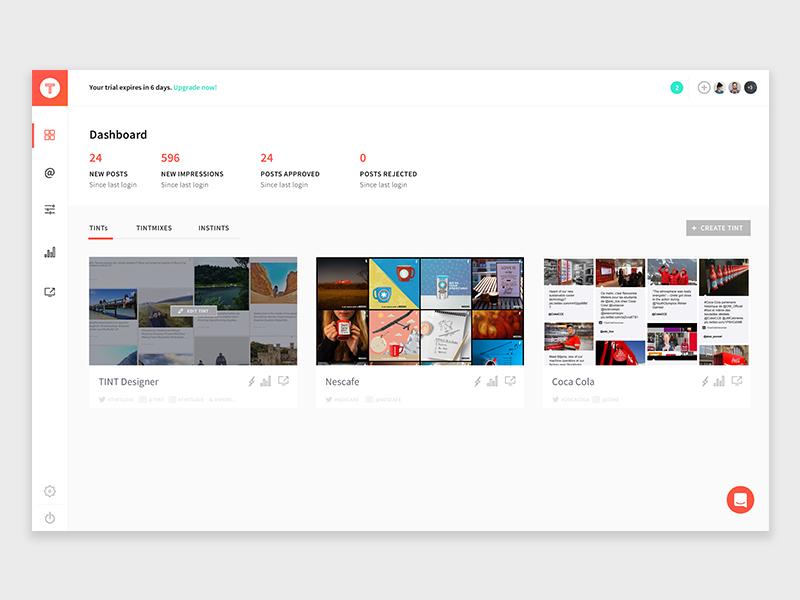Click the analytics icon on TINT Designer card
The image size is (800, 600).
[266, 381]
